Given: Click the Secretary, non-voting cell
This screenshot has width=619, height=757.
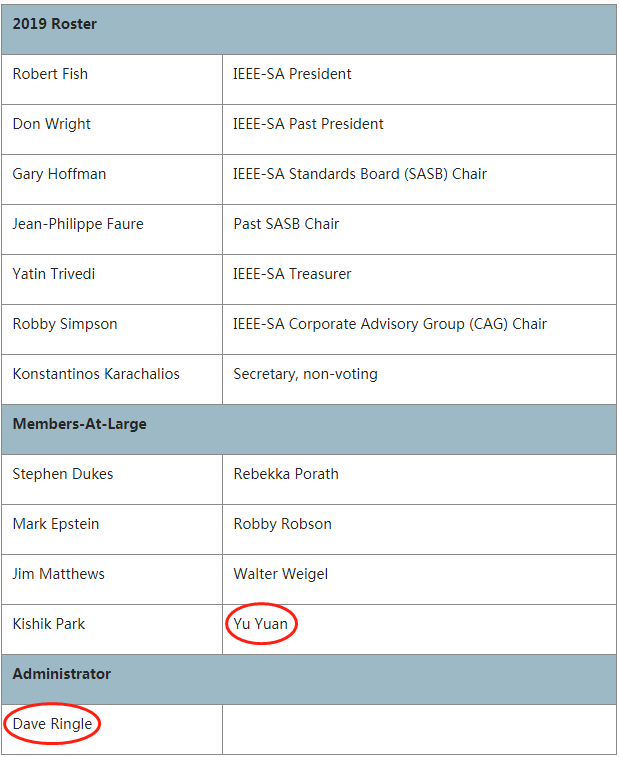Looking at the screenshot, I should click(x=305, y=374).
